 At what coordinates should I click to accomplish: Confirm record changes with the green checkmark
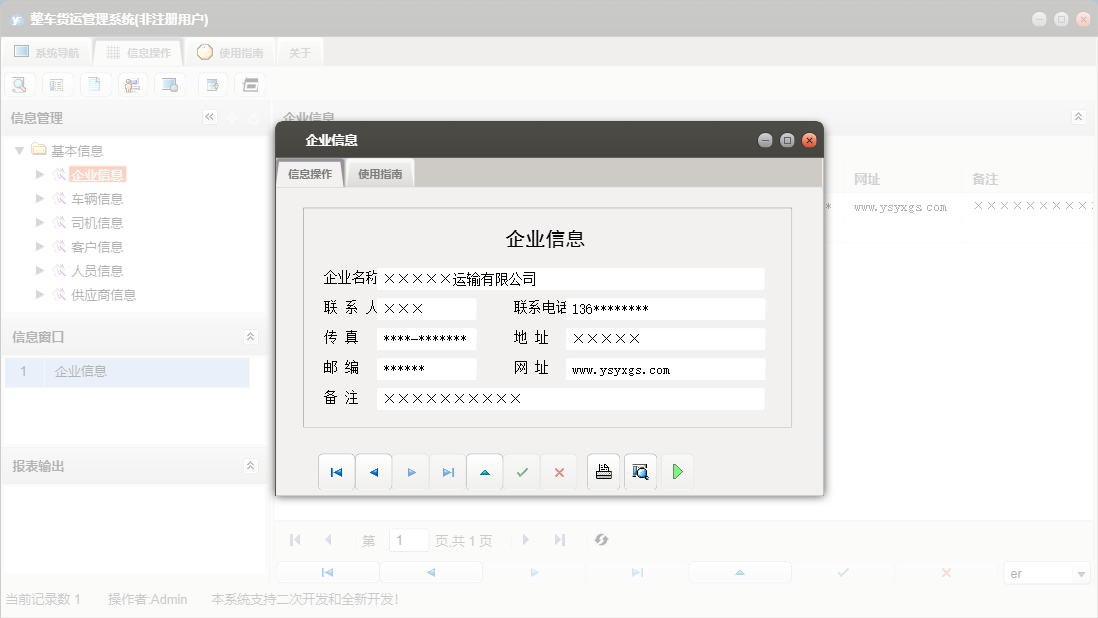(x=521, y=471)
